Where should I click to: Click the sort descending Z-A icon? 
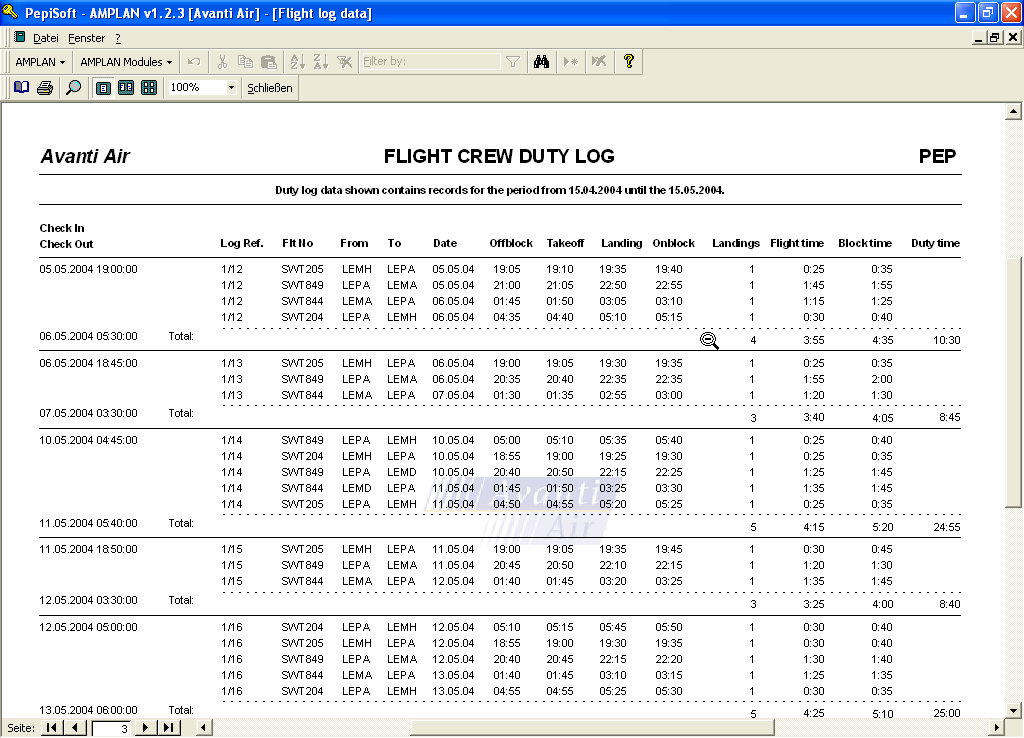pos(321,62)
